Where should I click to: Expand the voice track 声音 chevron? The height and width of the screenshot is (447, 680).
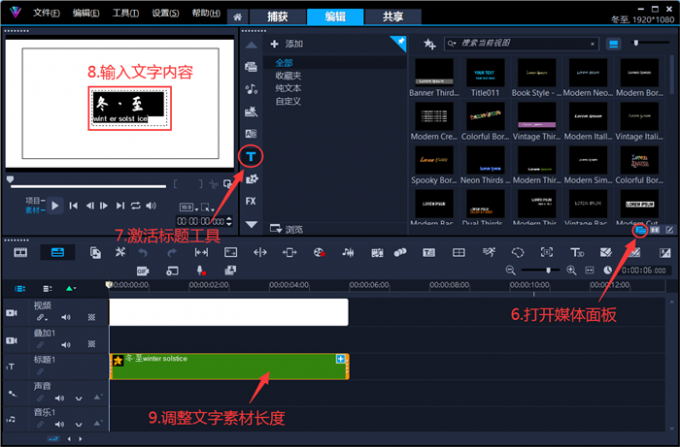coord(78,398)
